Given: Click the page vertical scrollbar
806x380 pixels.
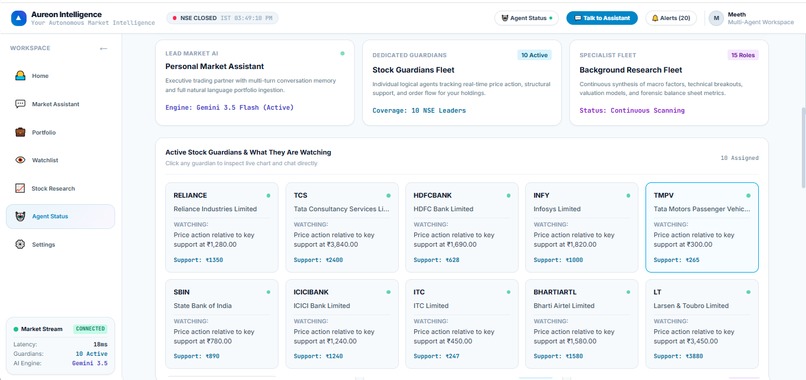Looking at the screenshot, I should [803, 148].
